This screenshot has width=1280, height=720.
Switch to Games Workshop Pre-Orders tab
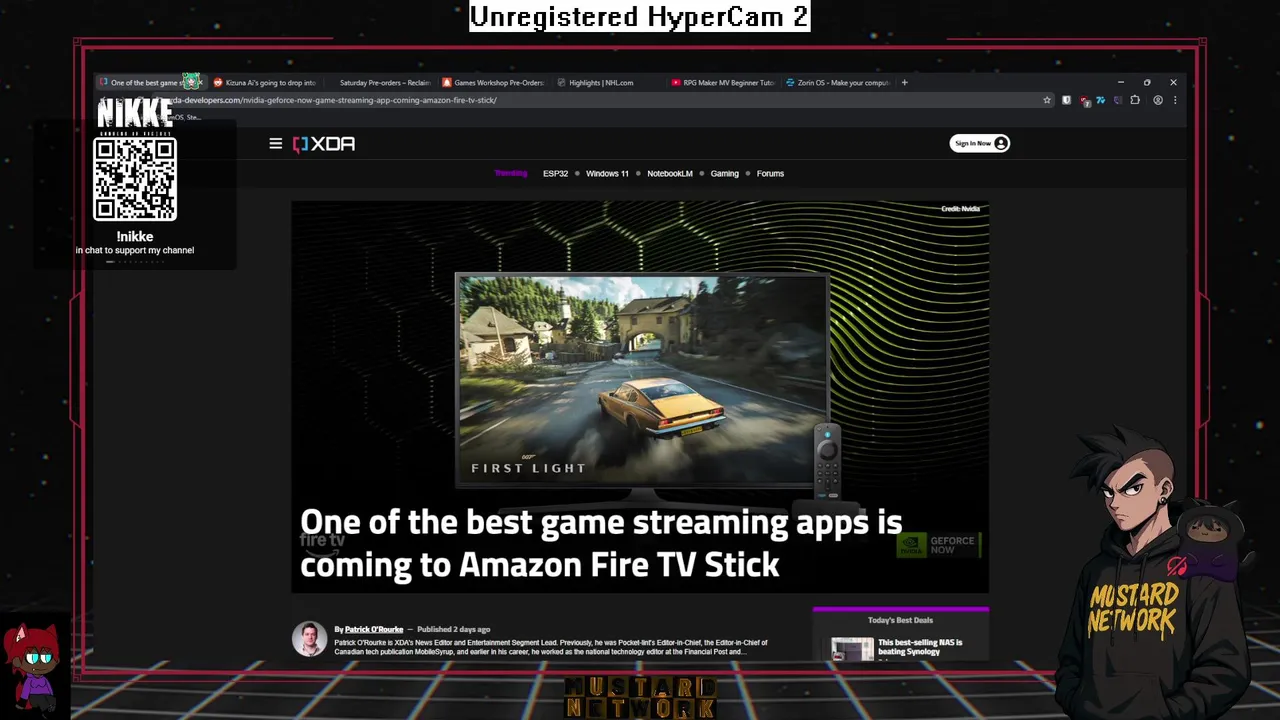tap(495, 83)
